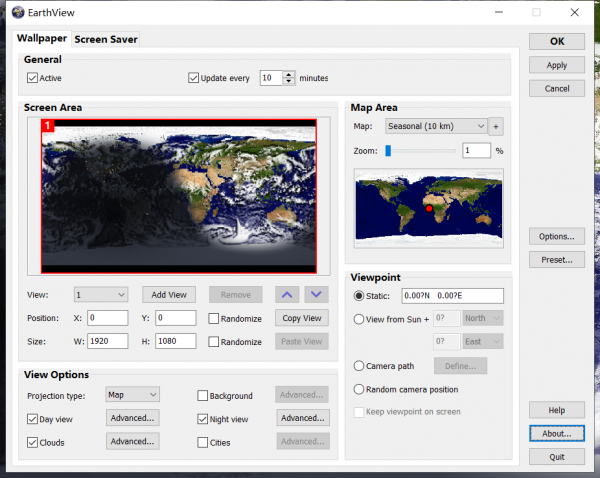Image resolution: width=600 pixels, height=478 pixels.
Task: Enable Randomize for Position
Action: [214, 318]
